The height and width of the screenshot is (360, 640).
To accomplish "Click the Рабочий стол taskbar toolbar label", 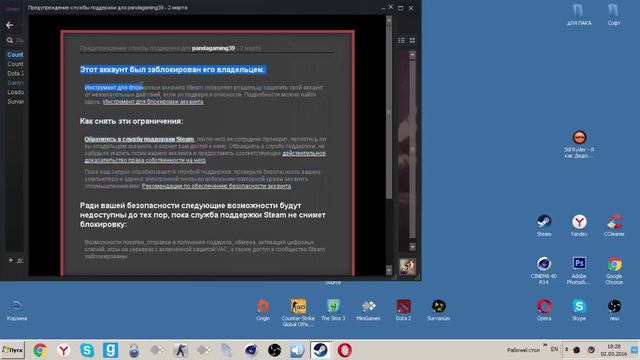I will click(523, 350).
